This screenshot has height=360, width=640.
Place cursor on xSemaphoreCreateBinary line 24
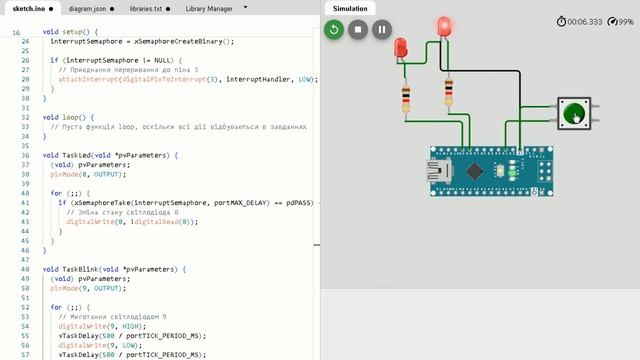pos(142,41)
